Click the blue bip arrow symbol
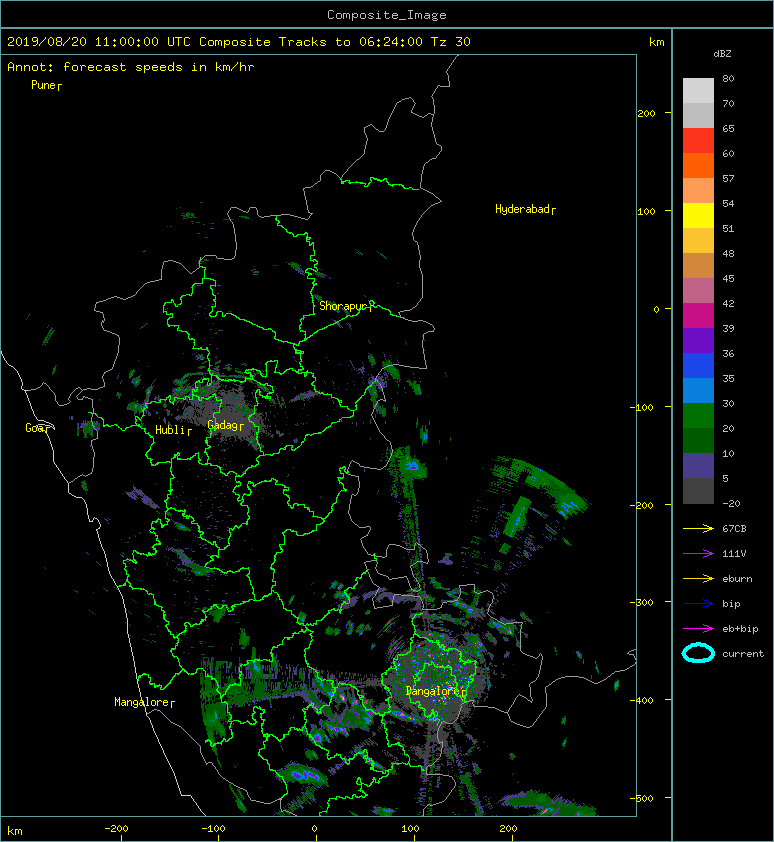Screen dimensions: 774x842 coord(698,604)
